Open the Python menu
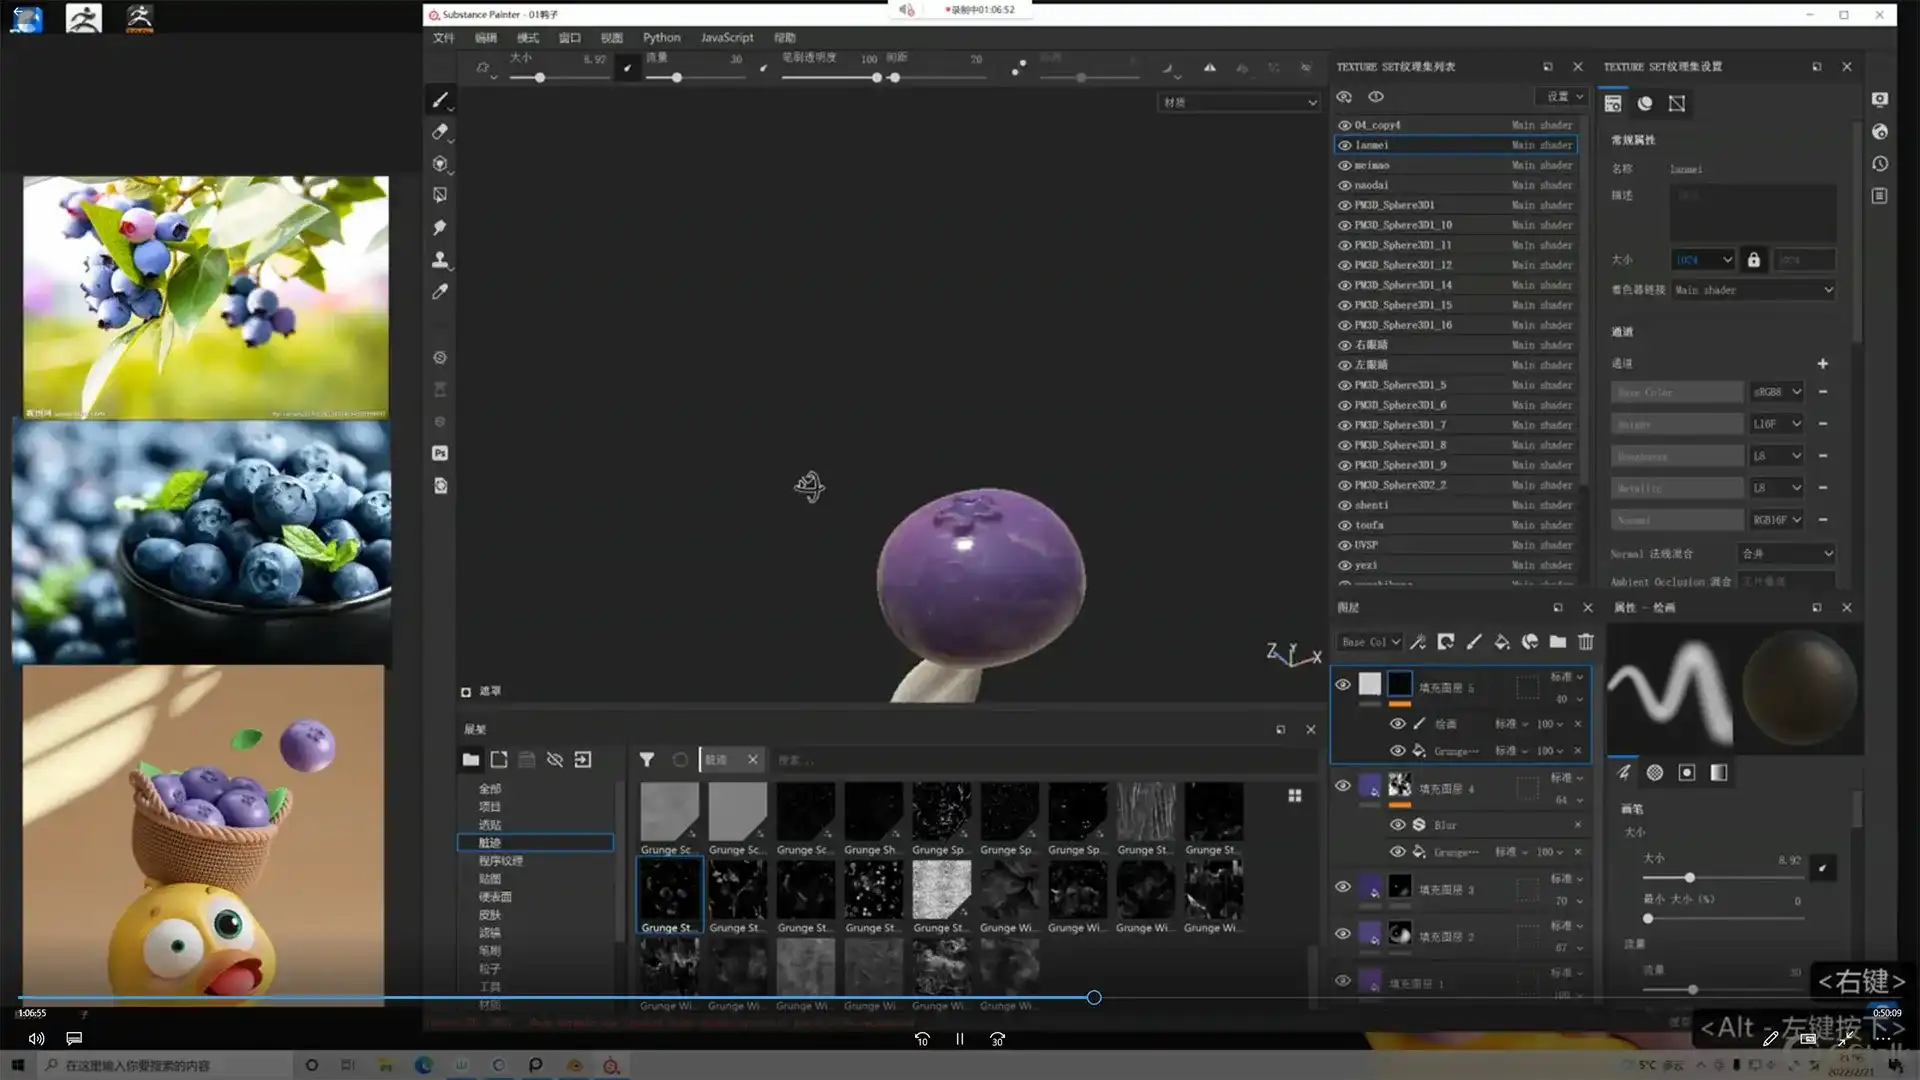This screenshot has width=1920, height=1080. [x=661, y=37]
